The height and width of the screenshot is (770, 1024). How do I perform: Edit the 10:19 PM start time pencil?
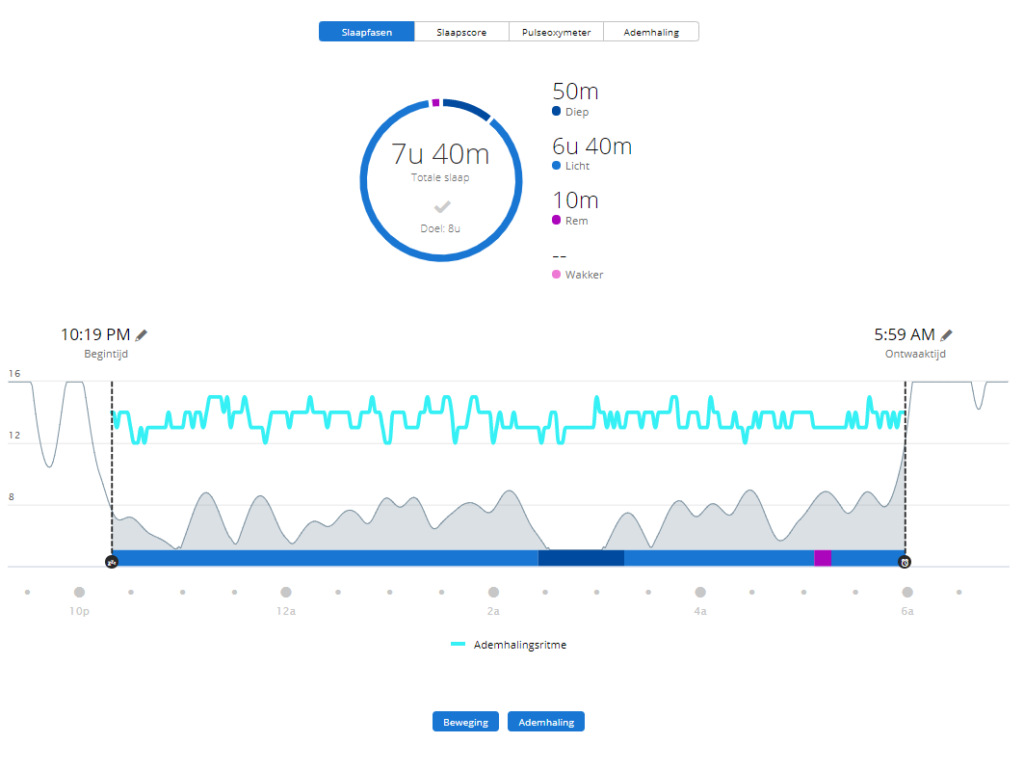142,335
